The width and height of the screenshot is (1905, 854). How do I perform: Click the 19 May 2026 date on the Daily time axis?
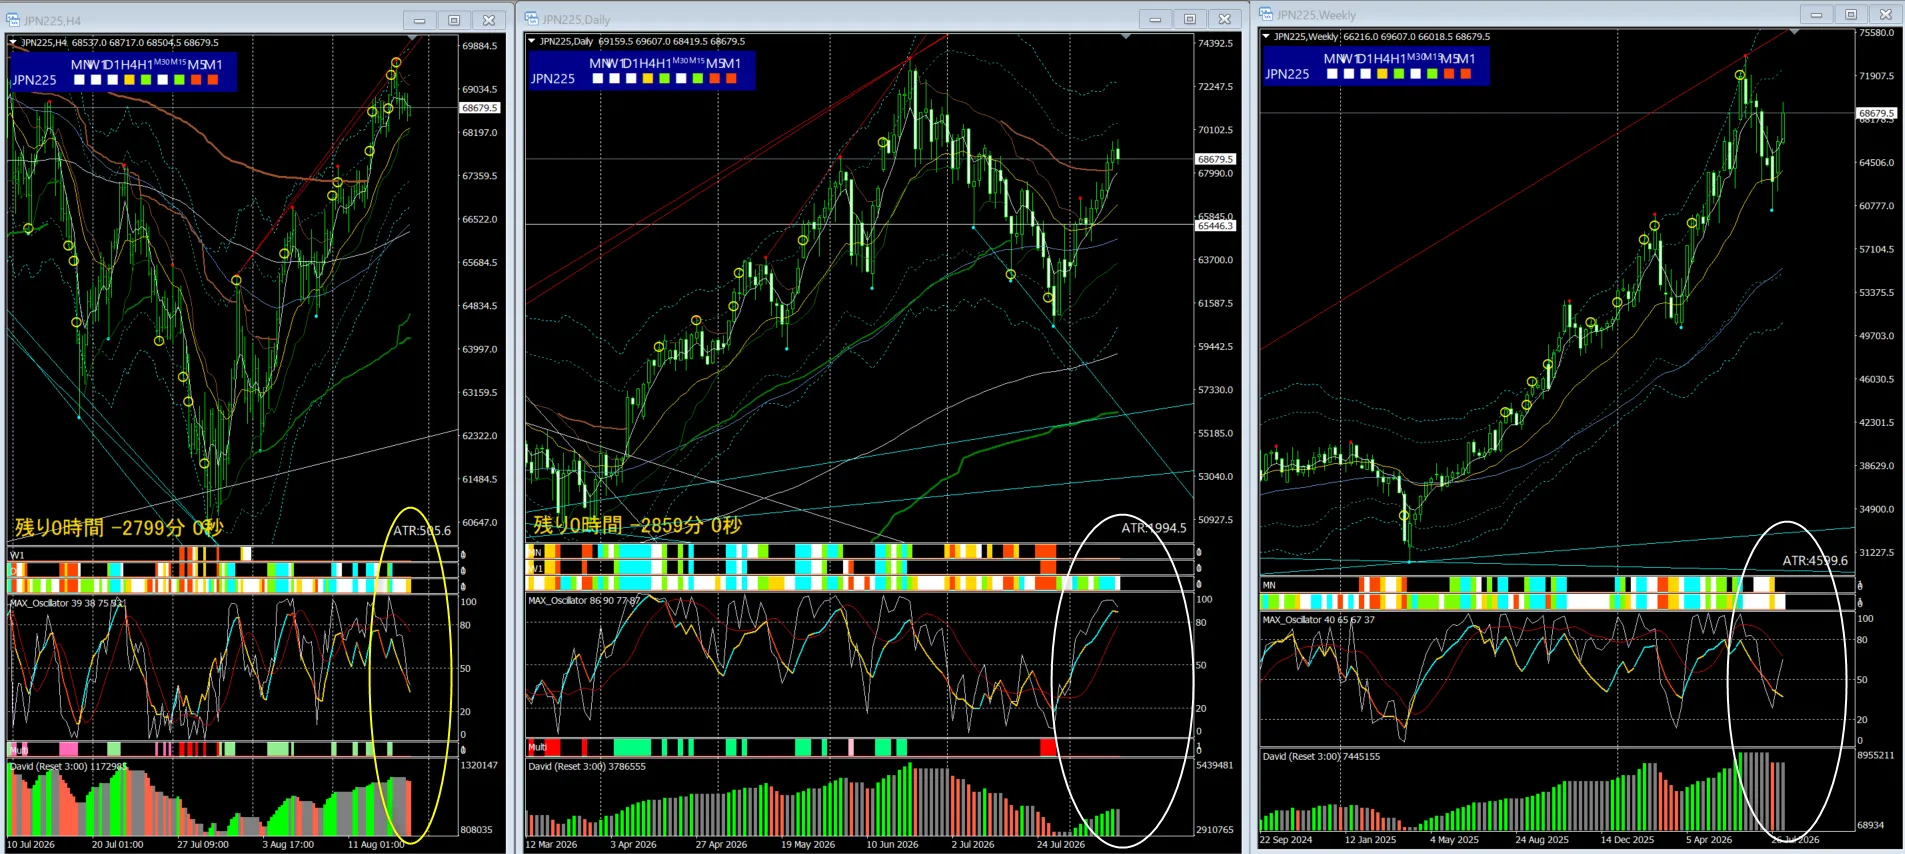coord(808,845)
